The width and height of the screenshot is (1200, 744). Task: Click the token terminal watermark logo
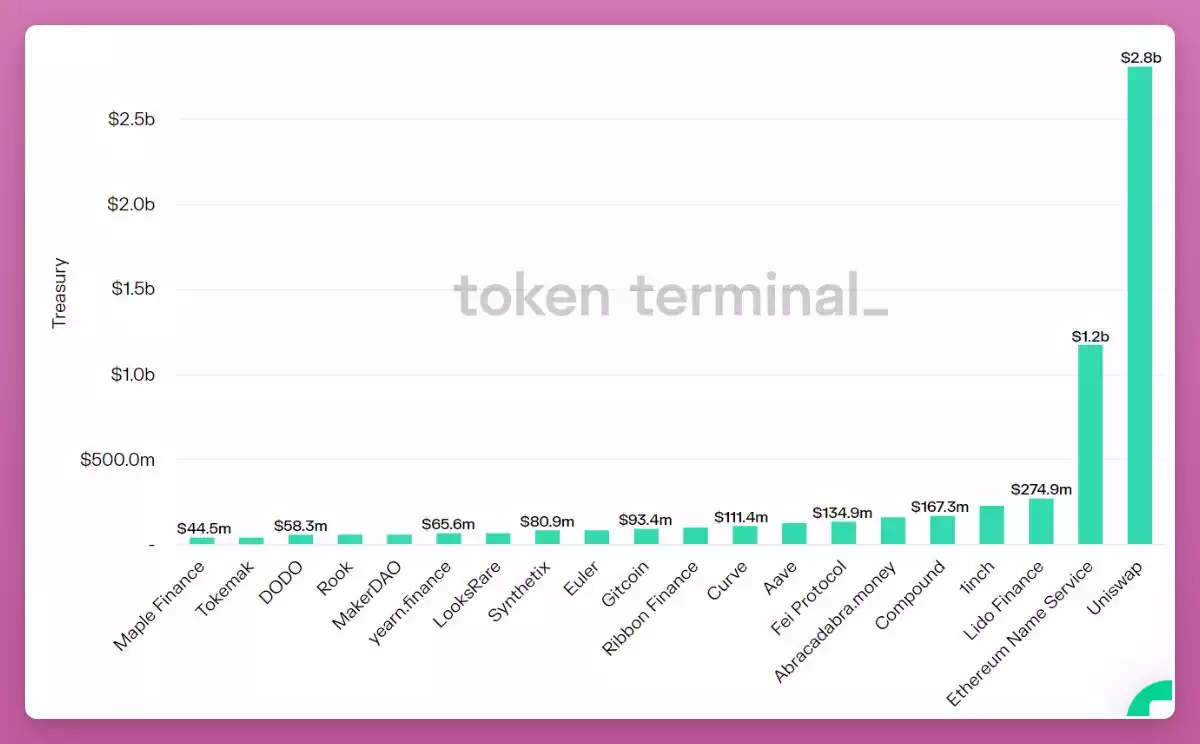(x=670, y=295)
